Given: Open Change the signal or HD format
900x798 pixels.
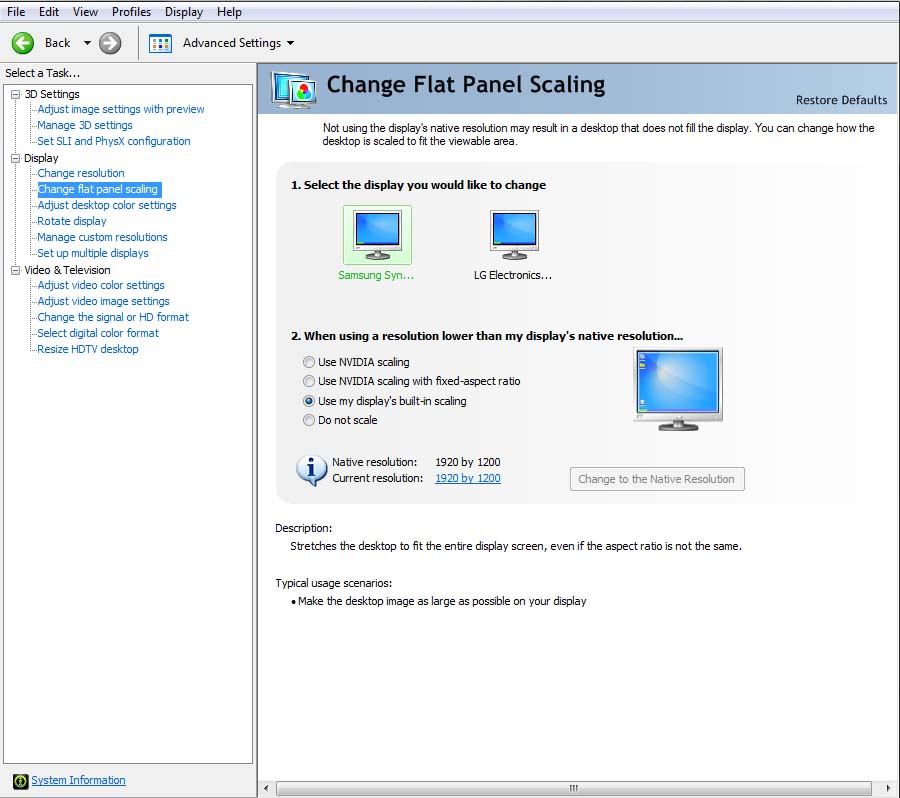Looking at the screenshot, I should [113, 317].
